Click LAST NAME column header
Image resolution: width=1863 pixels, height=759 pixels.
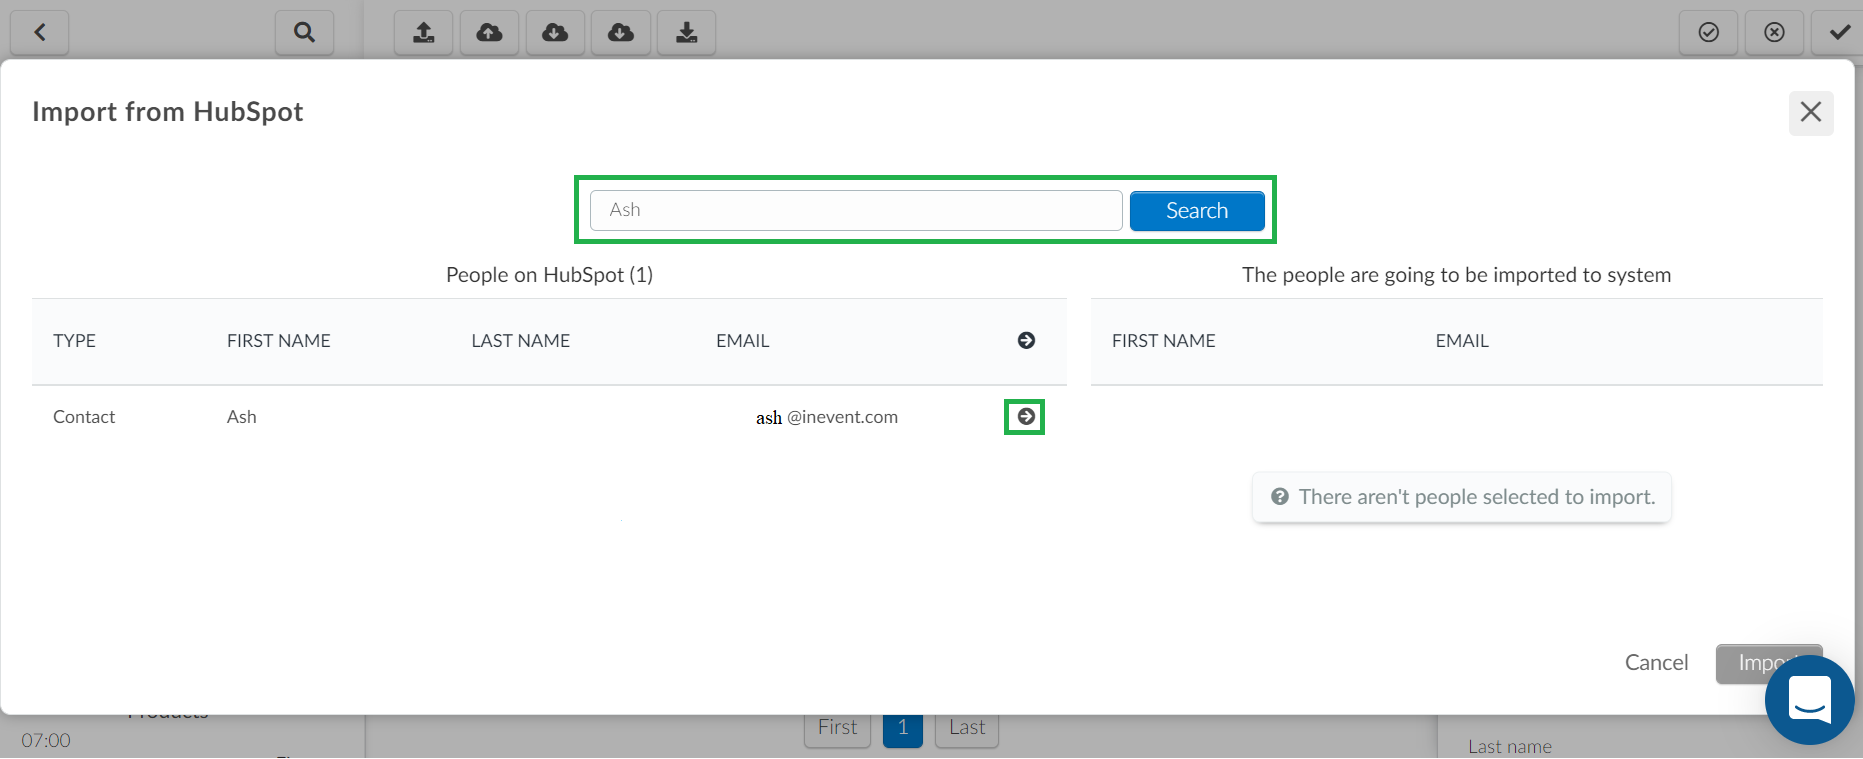click(x=521, y=341)
